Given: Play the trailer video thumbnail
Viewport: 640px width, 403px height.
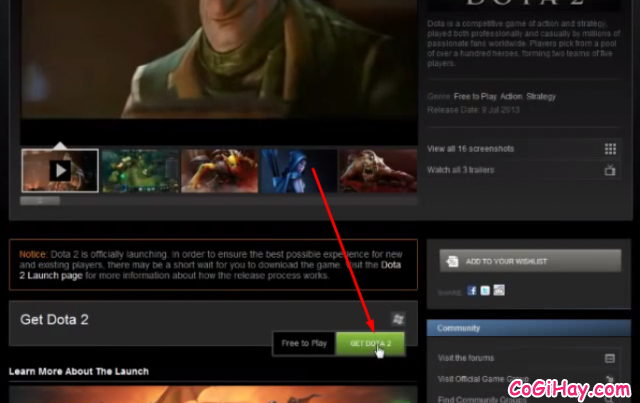Looking at the screenshot, I should [60, 170].
